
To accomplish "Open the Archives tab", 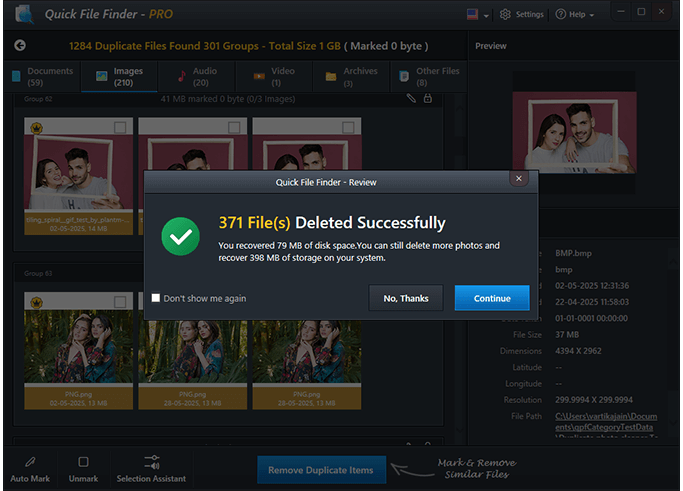I will click(350, 76).
